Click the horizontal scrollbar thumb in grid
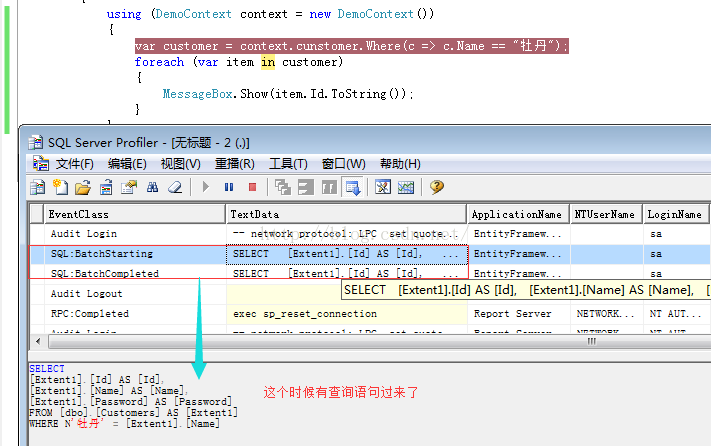This screenshot has width=711, height=446. click(x=380, y=342)
